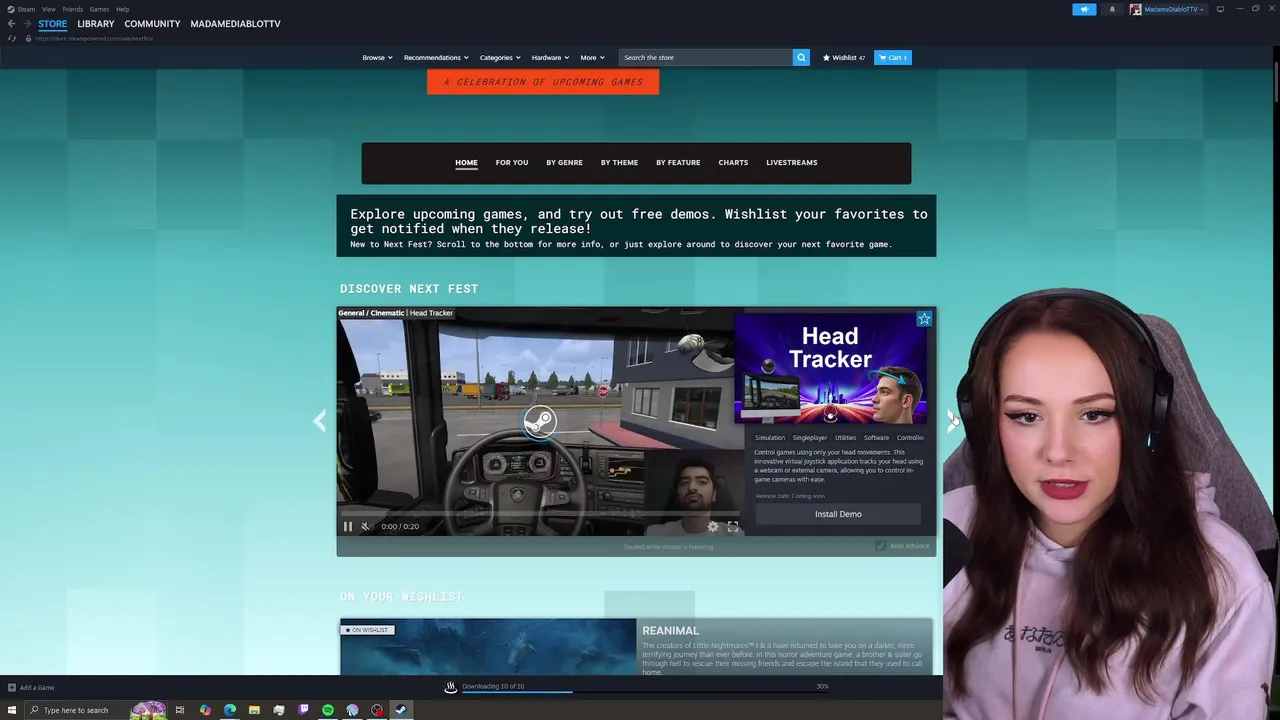Open the Categories dropdown

click(500, 58)
